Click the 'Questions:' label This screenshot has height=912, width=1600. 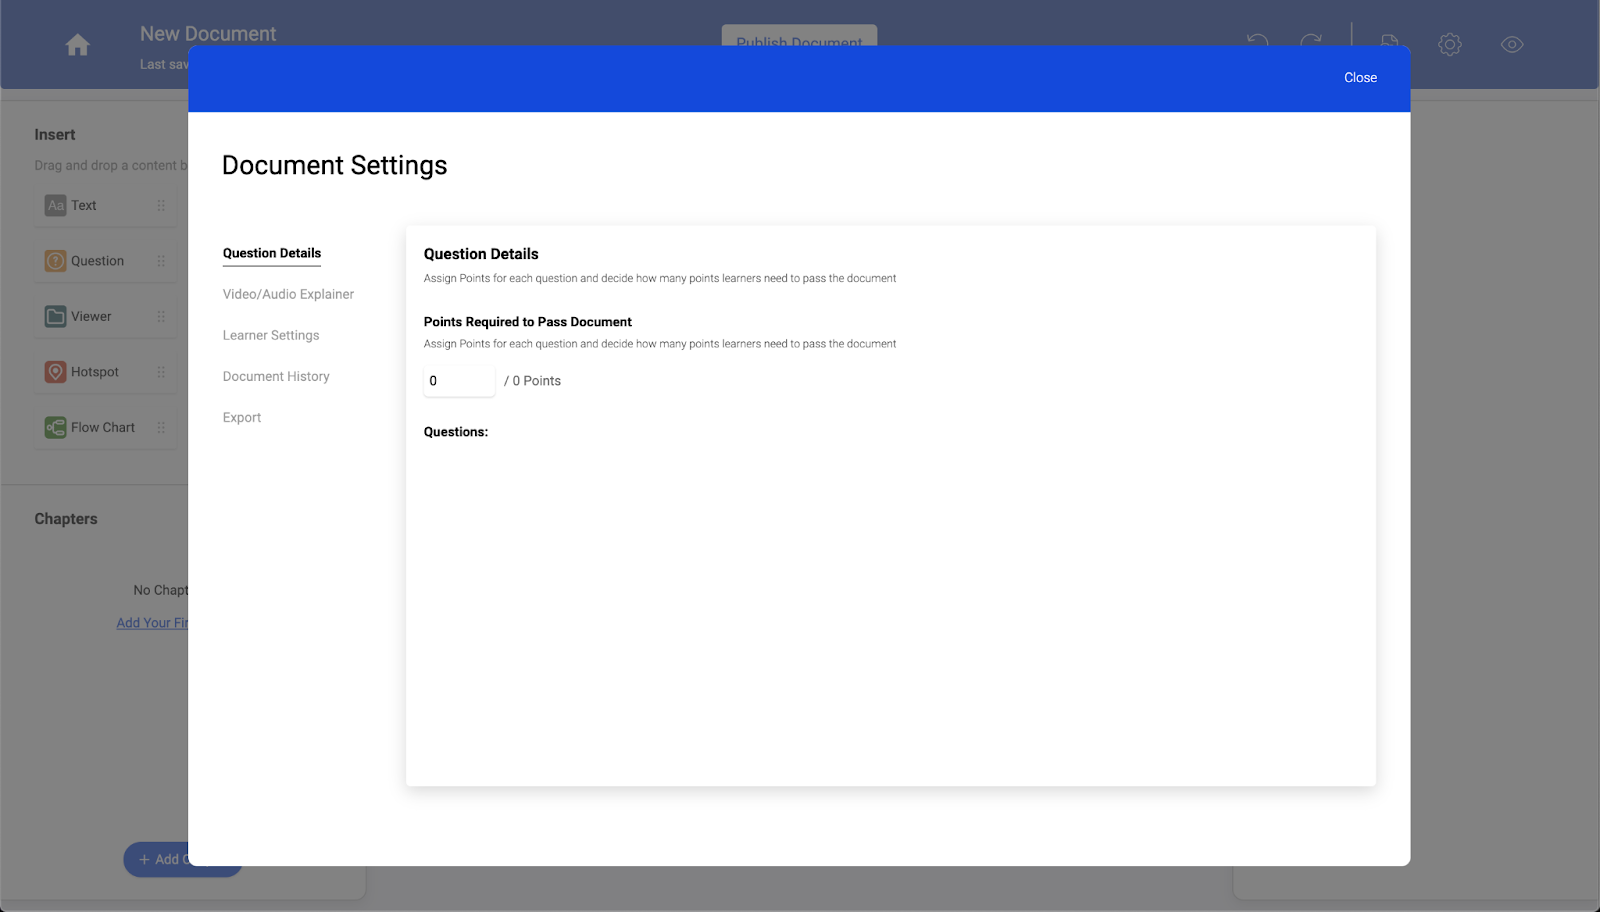click(x=456, y=432)
